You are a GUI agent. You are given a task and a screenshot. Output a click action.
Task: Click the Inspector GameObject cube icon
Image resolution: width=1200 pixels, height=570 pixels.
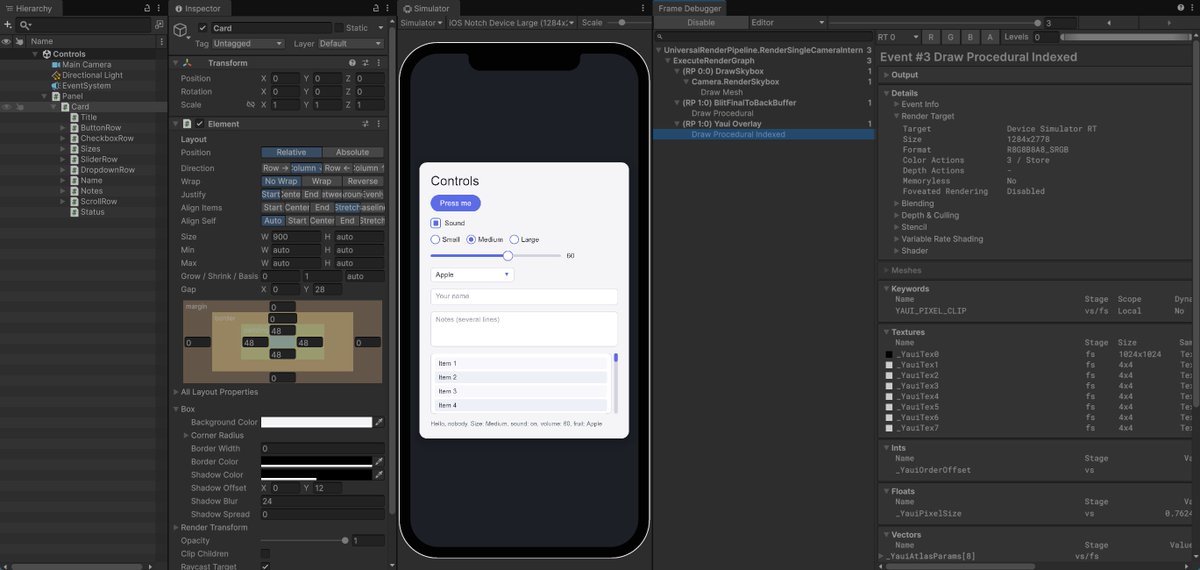pyautogui.click(x=181, y=32)
